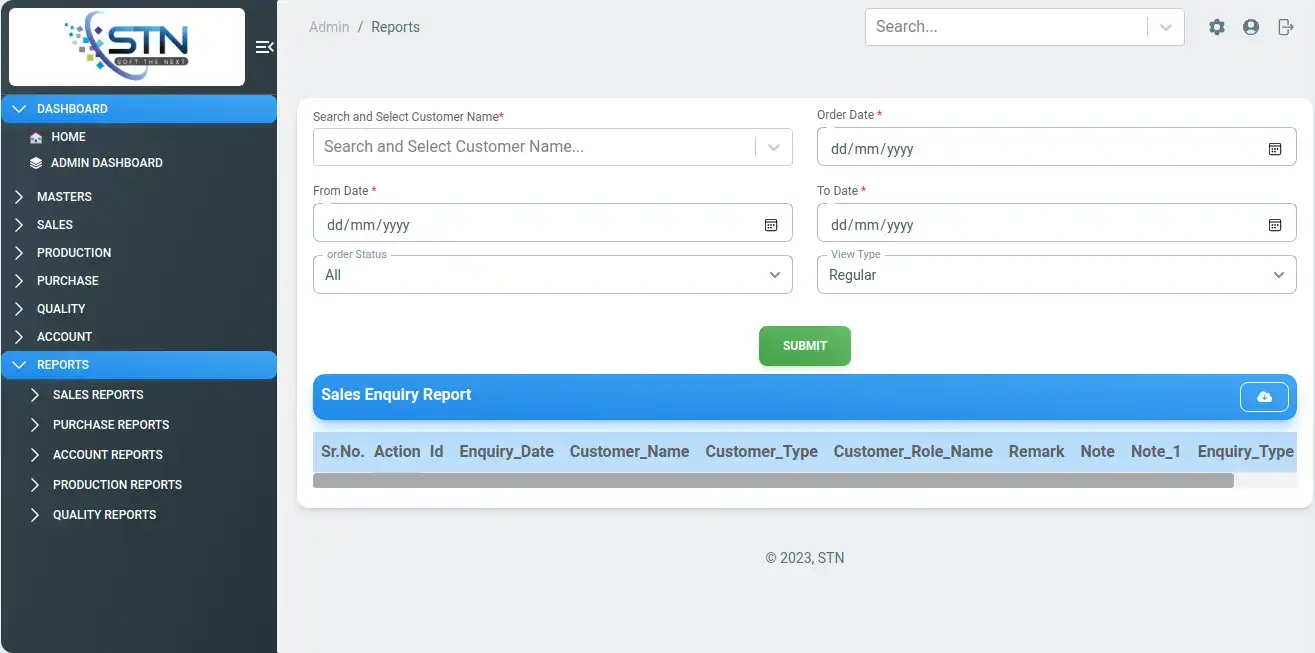Collapse the sidebar with the menu toggle icon
This screenshot has height=653, width=1315.
(x=264, y=47)
